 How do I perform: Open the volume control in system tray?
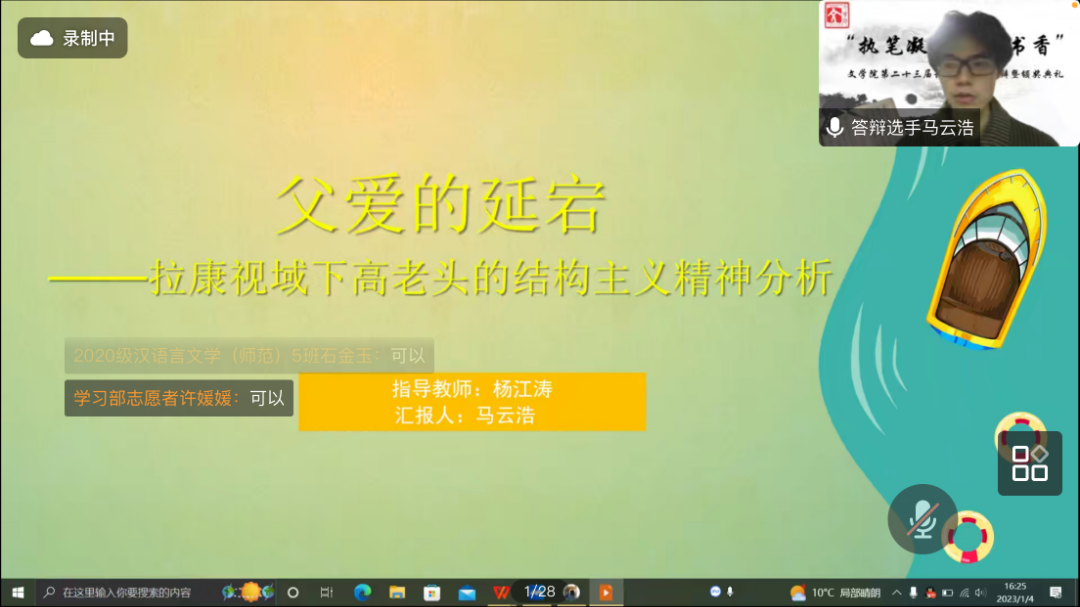[x=981, y=592]
